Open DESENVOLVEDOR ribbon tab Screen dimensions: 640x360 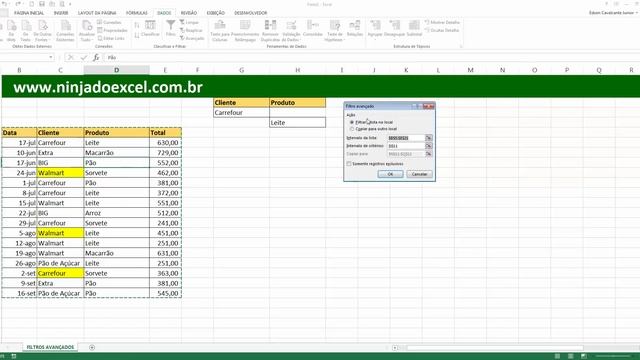pyautogui.click(x=251, y=13)
